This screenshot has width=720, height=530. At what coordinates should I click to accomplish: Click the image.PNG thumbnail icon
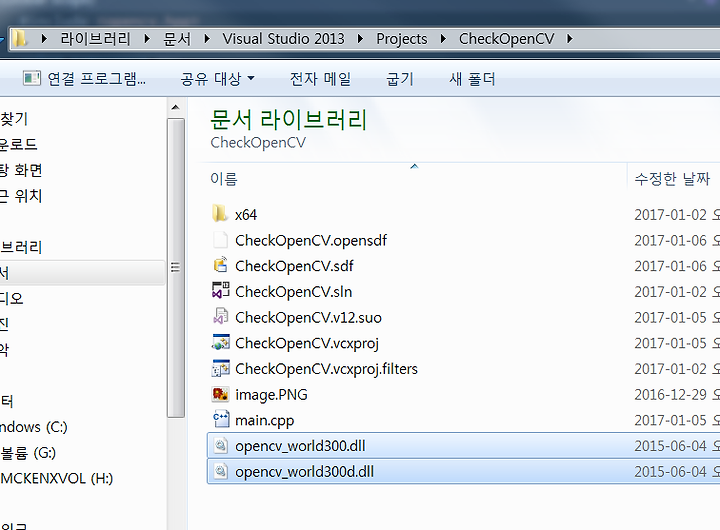(220, 394)
